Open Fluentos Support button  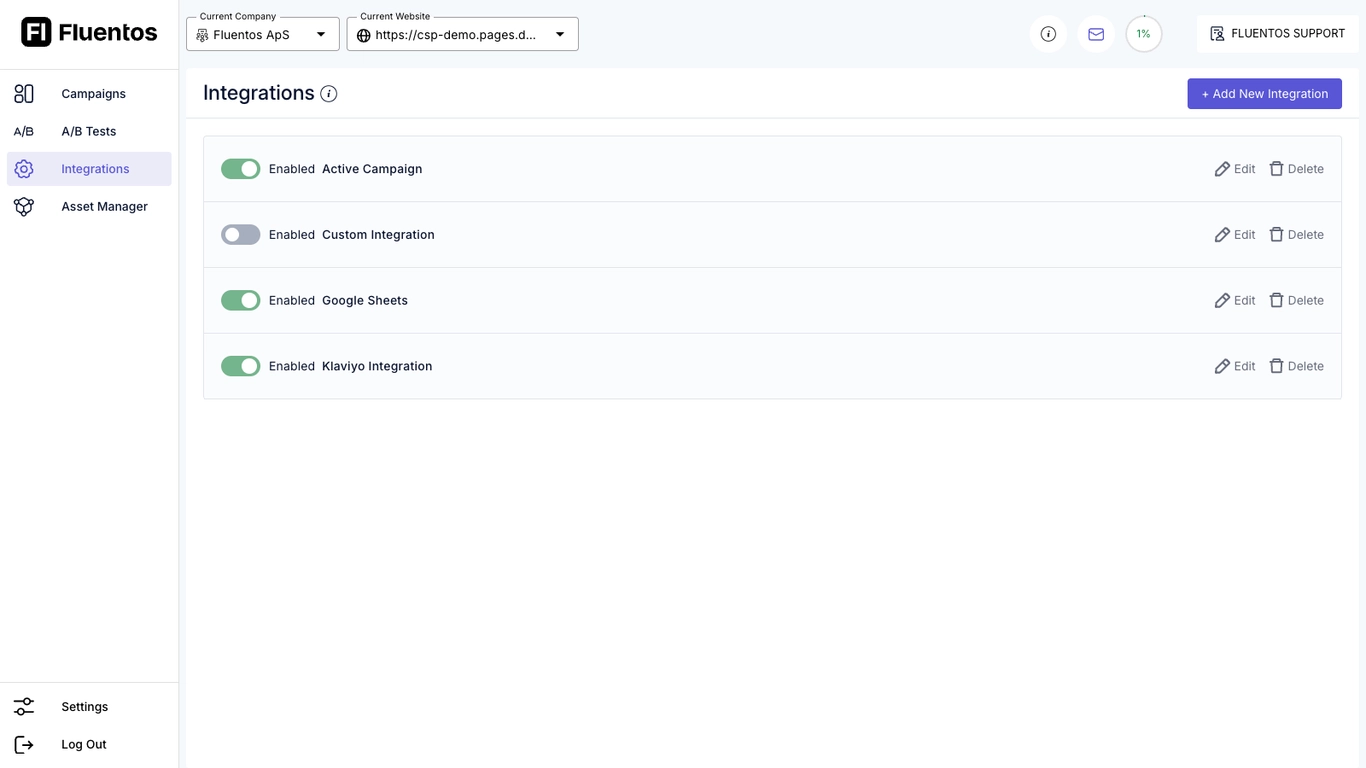(1278, 34)
